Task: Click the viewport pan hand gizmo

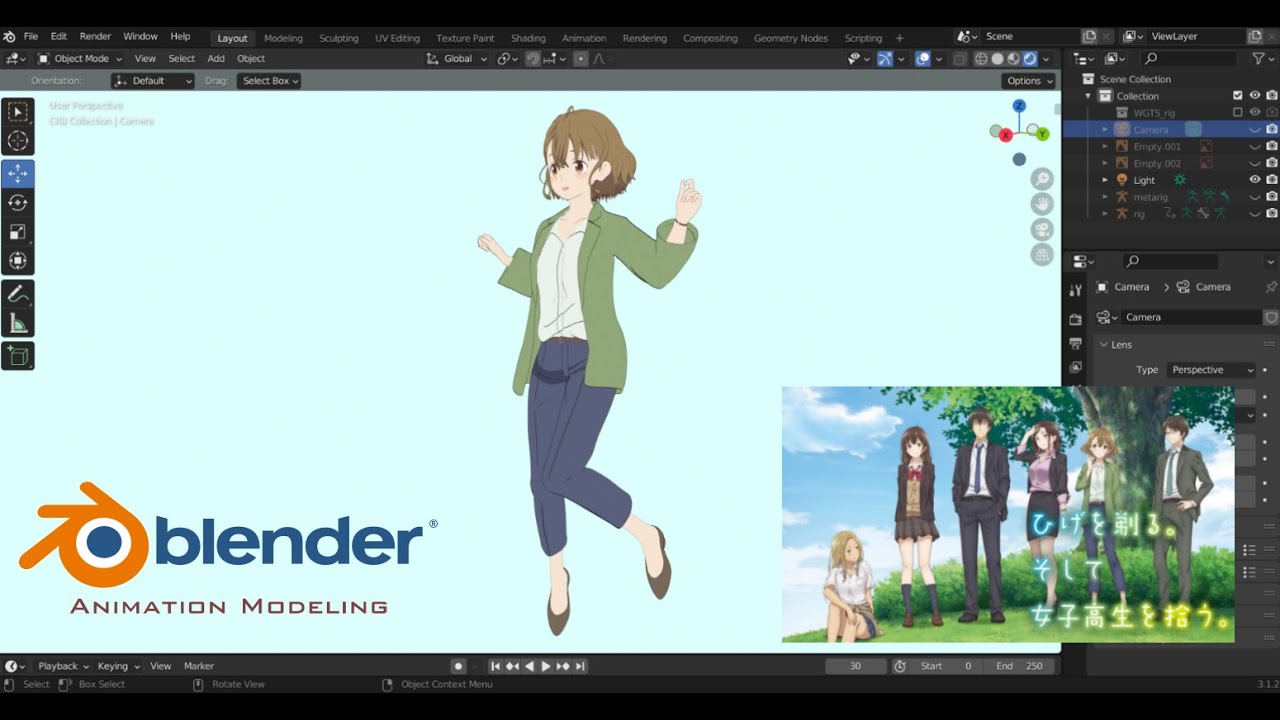Action: (x=1043, y=204)
